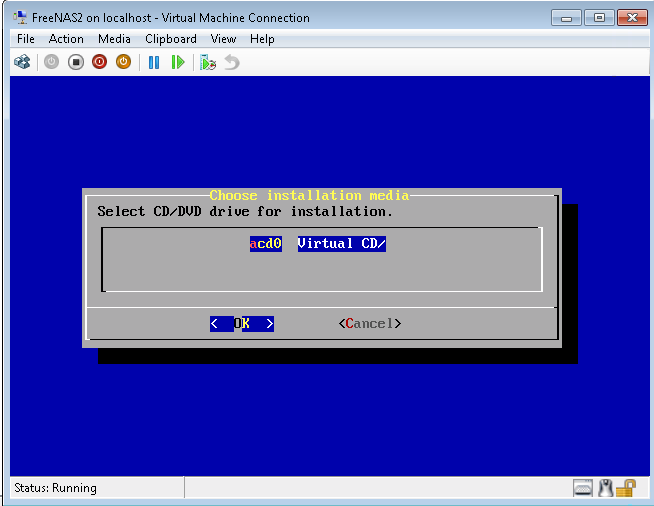
Task: Take a snapshot of the VM
Action: [208, 63]
